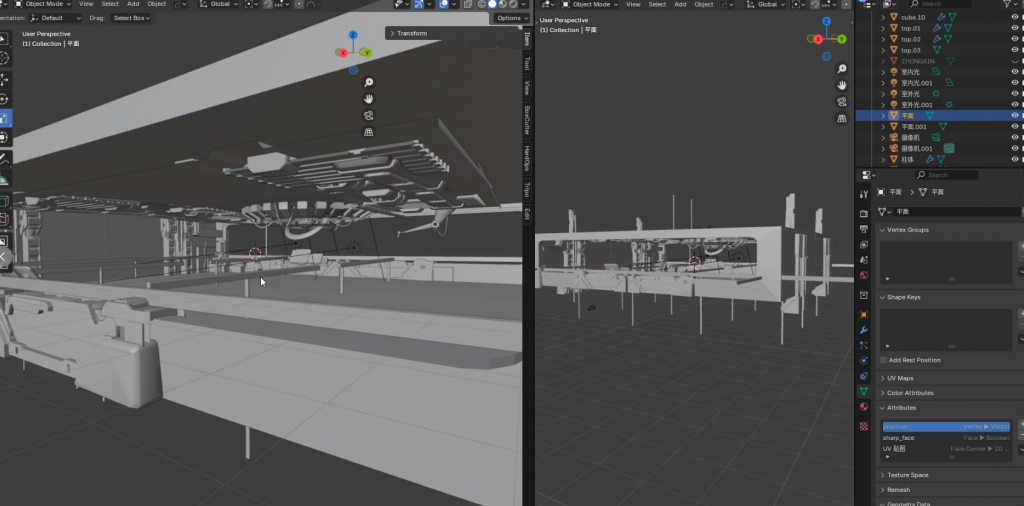The width and height of the screenshot is (1024, 506).
Task: Switch to the BoxCutter sidebar tab
Action: pyautogui.click(x=527, y=120)
